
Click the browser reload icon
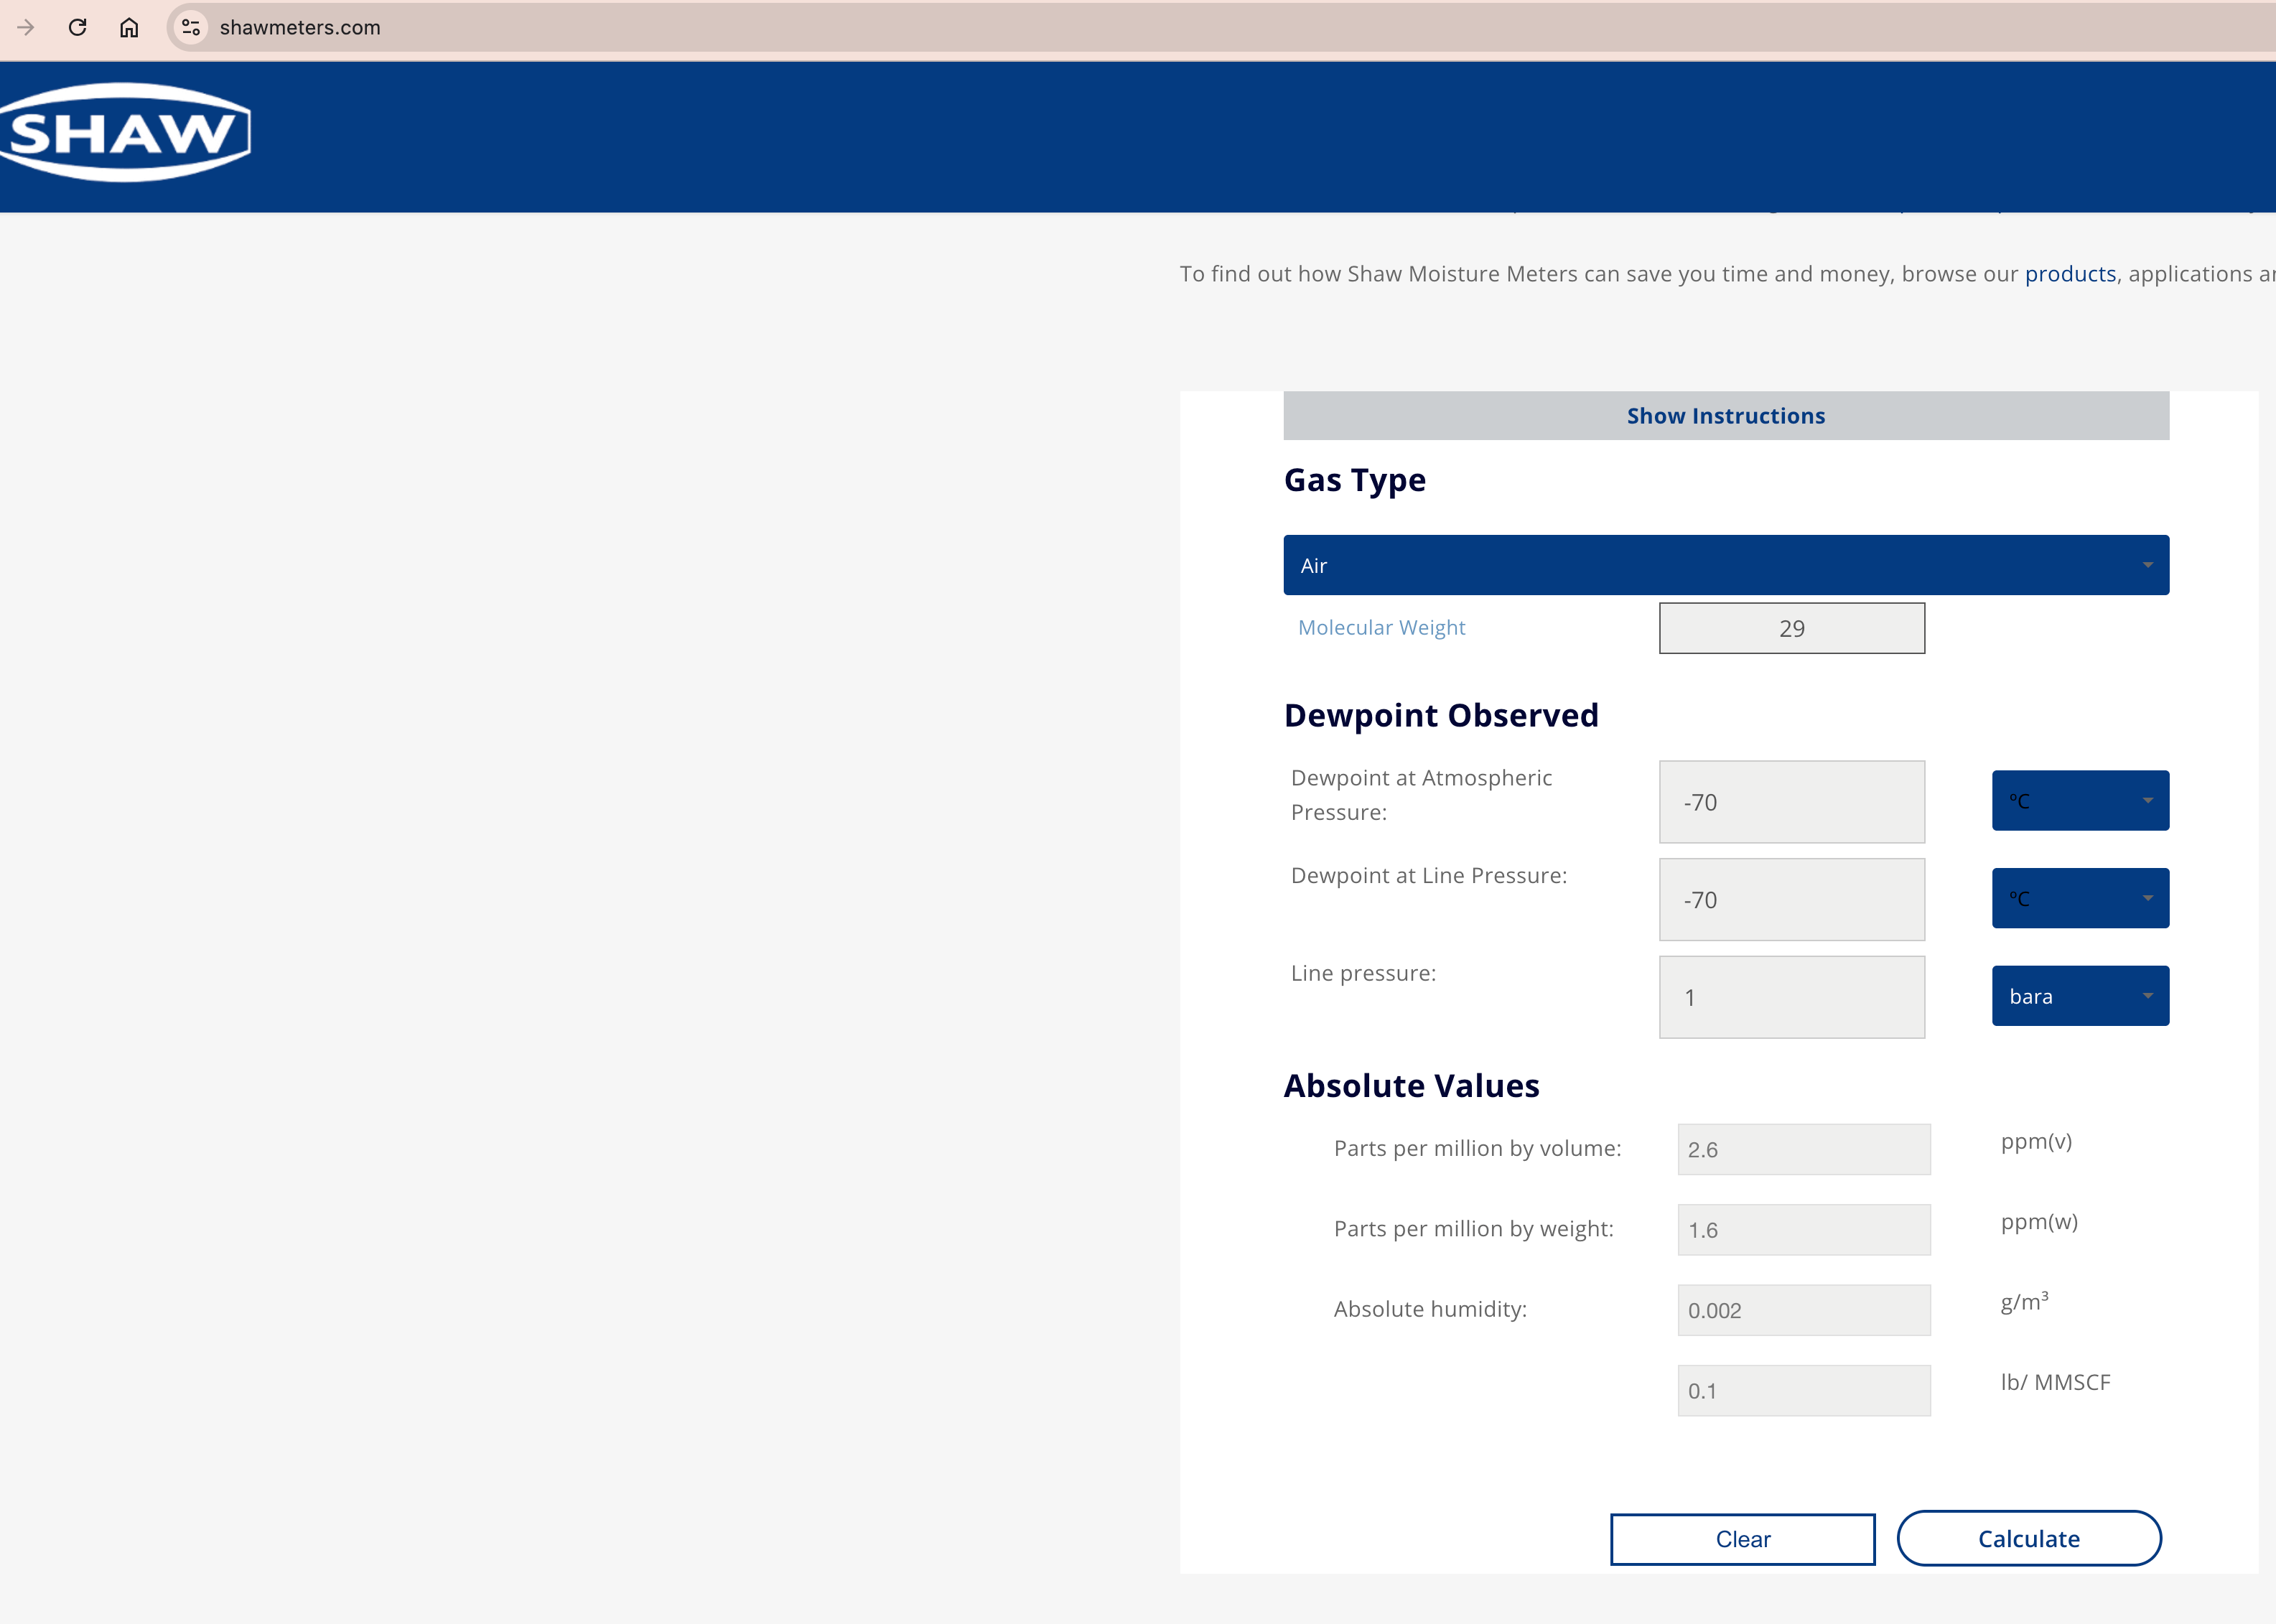click(x=77, y=27)
